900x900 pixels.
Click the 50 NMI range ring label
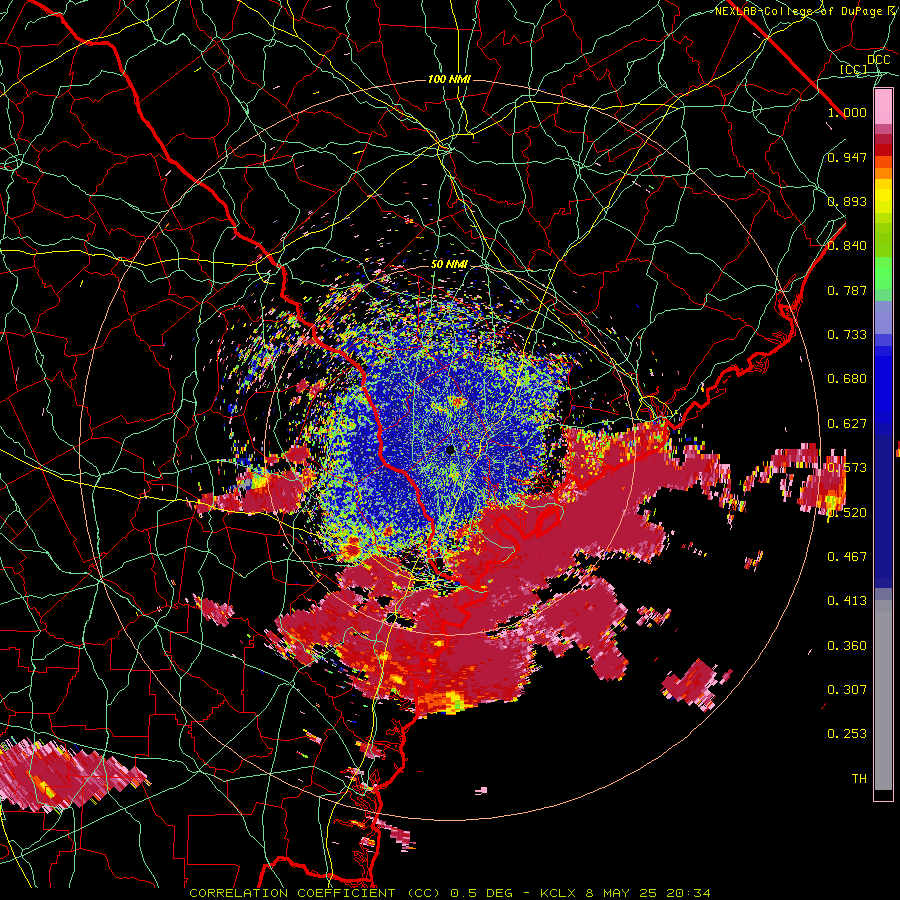coord(449,265)
